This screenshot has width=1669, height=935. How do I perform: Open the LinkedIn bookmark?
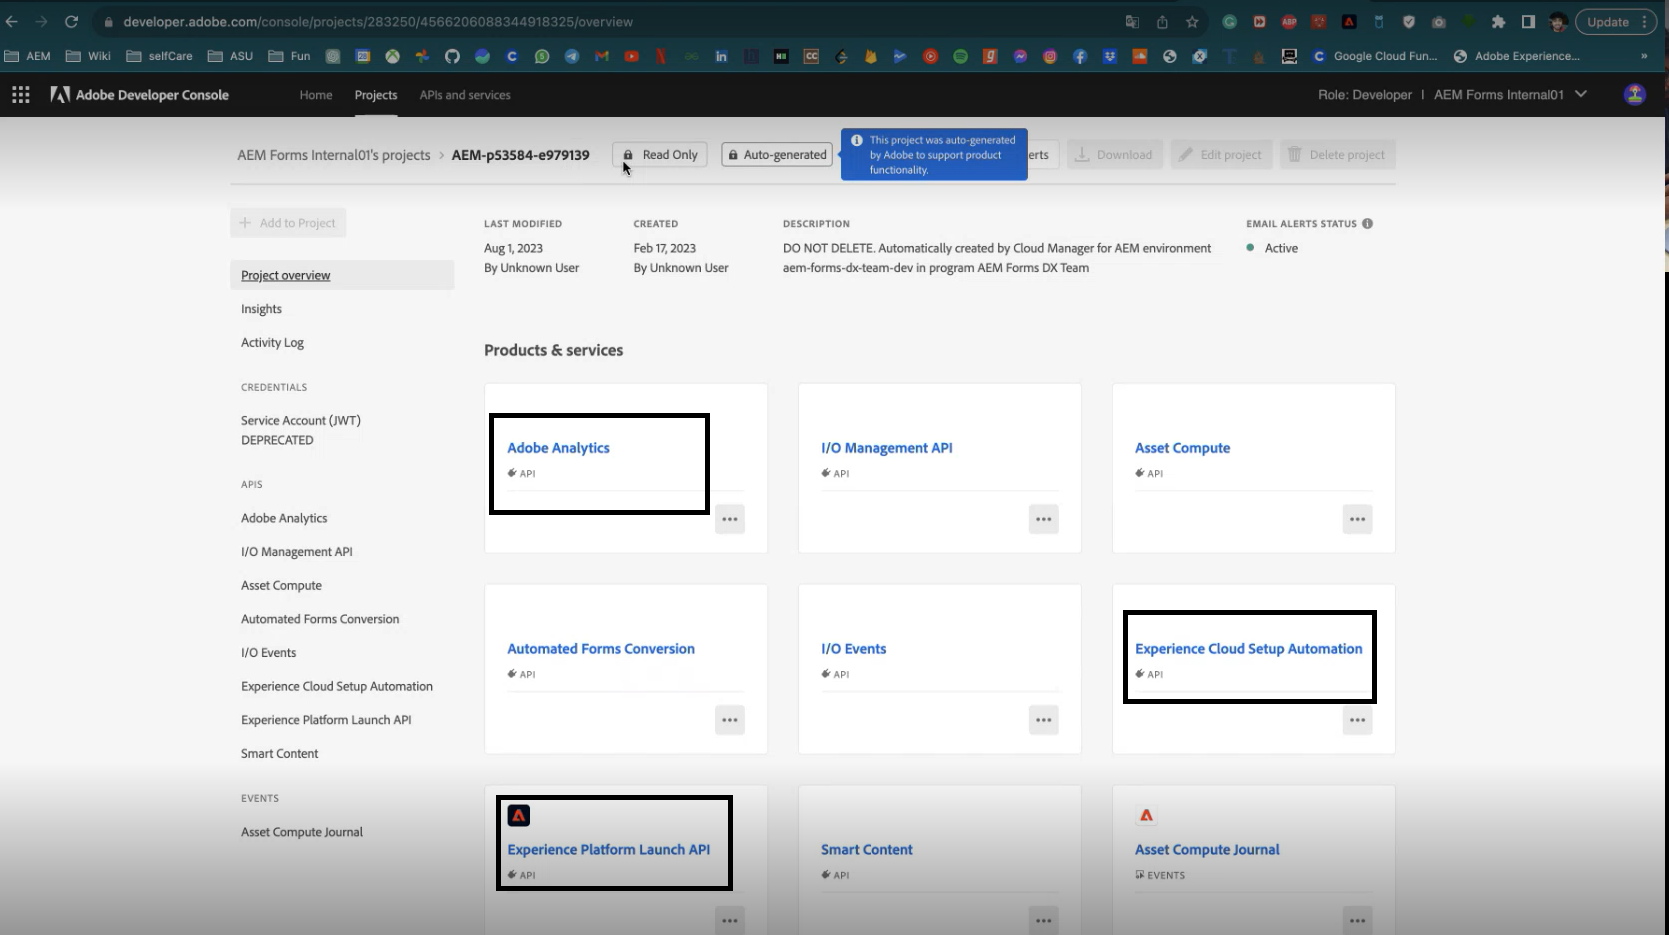[x=721, y=56]
